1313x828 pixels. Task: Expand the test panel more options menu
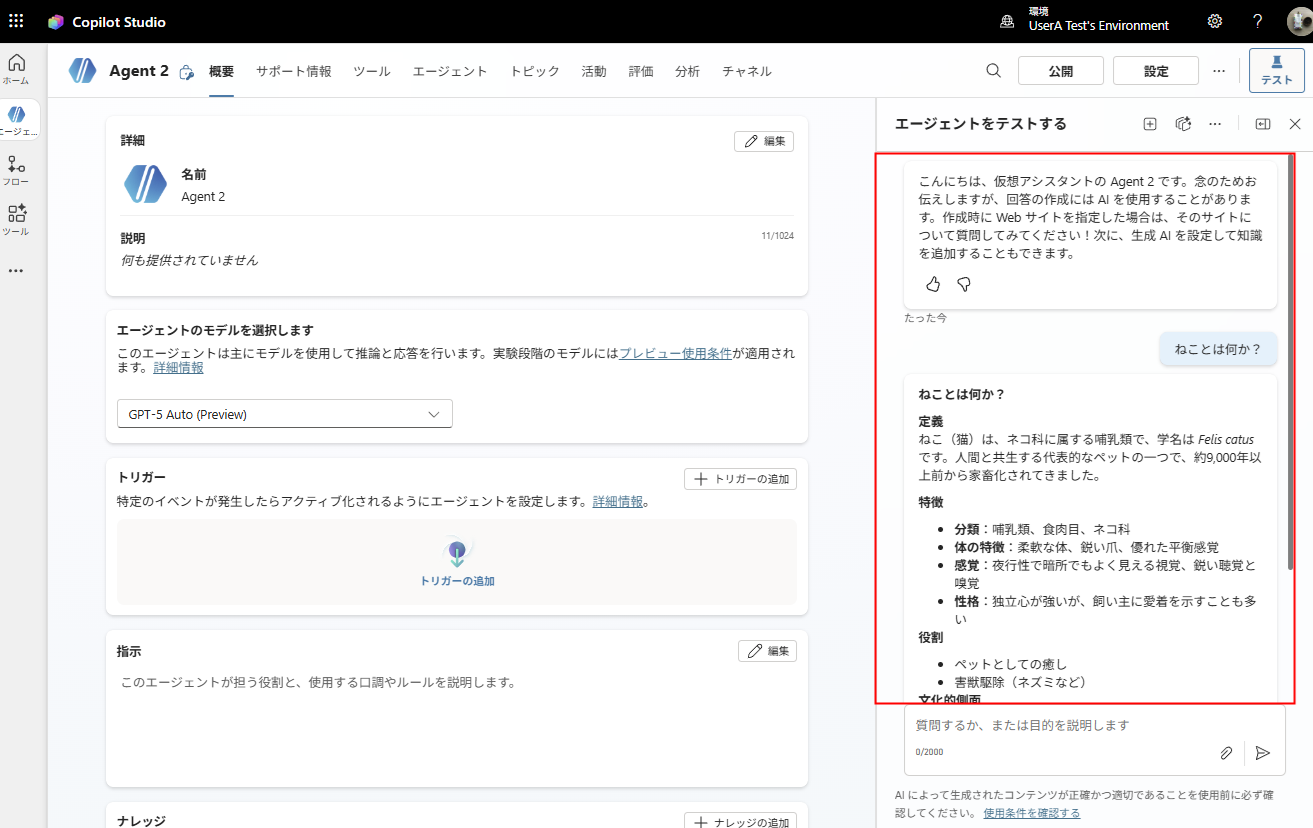pyautogui.click(x=1215, y=124)
